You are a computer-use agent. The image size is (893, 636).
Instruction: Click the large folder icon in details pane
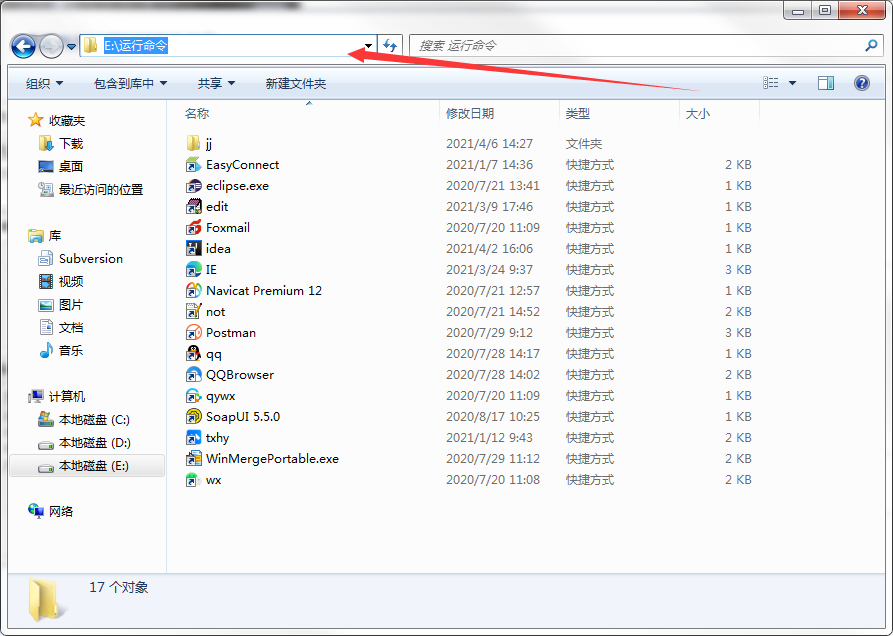[46, 600]
